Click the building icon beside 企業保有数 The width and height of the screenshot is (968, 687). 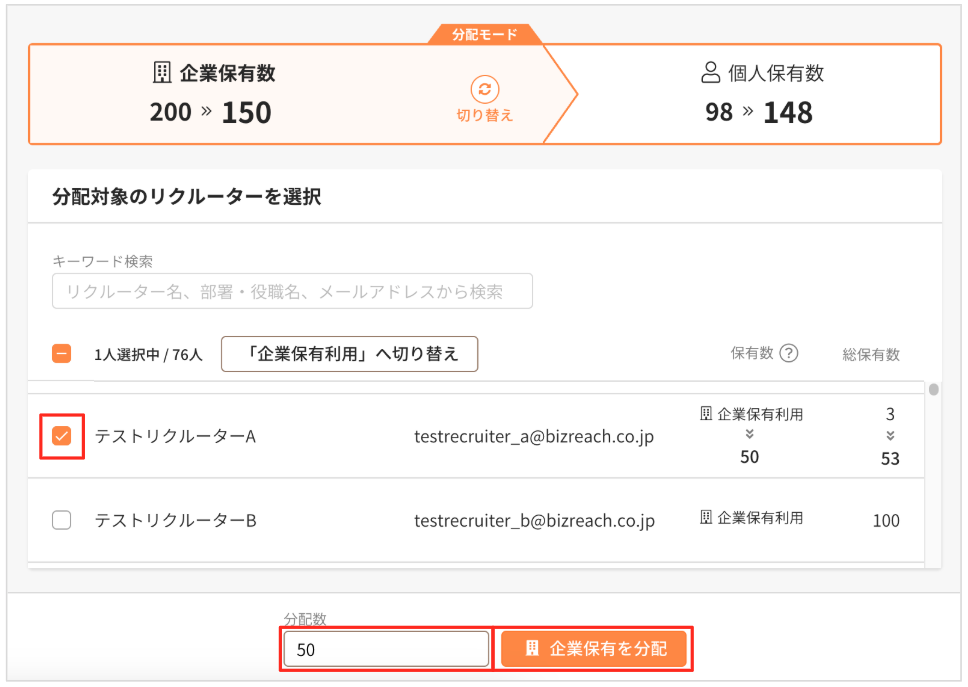161,71
